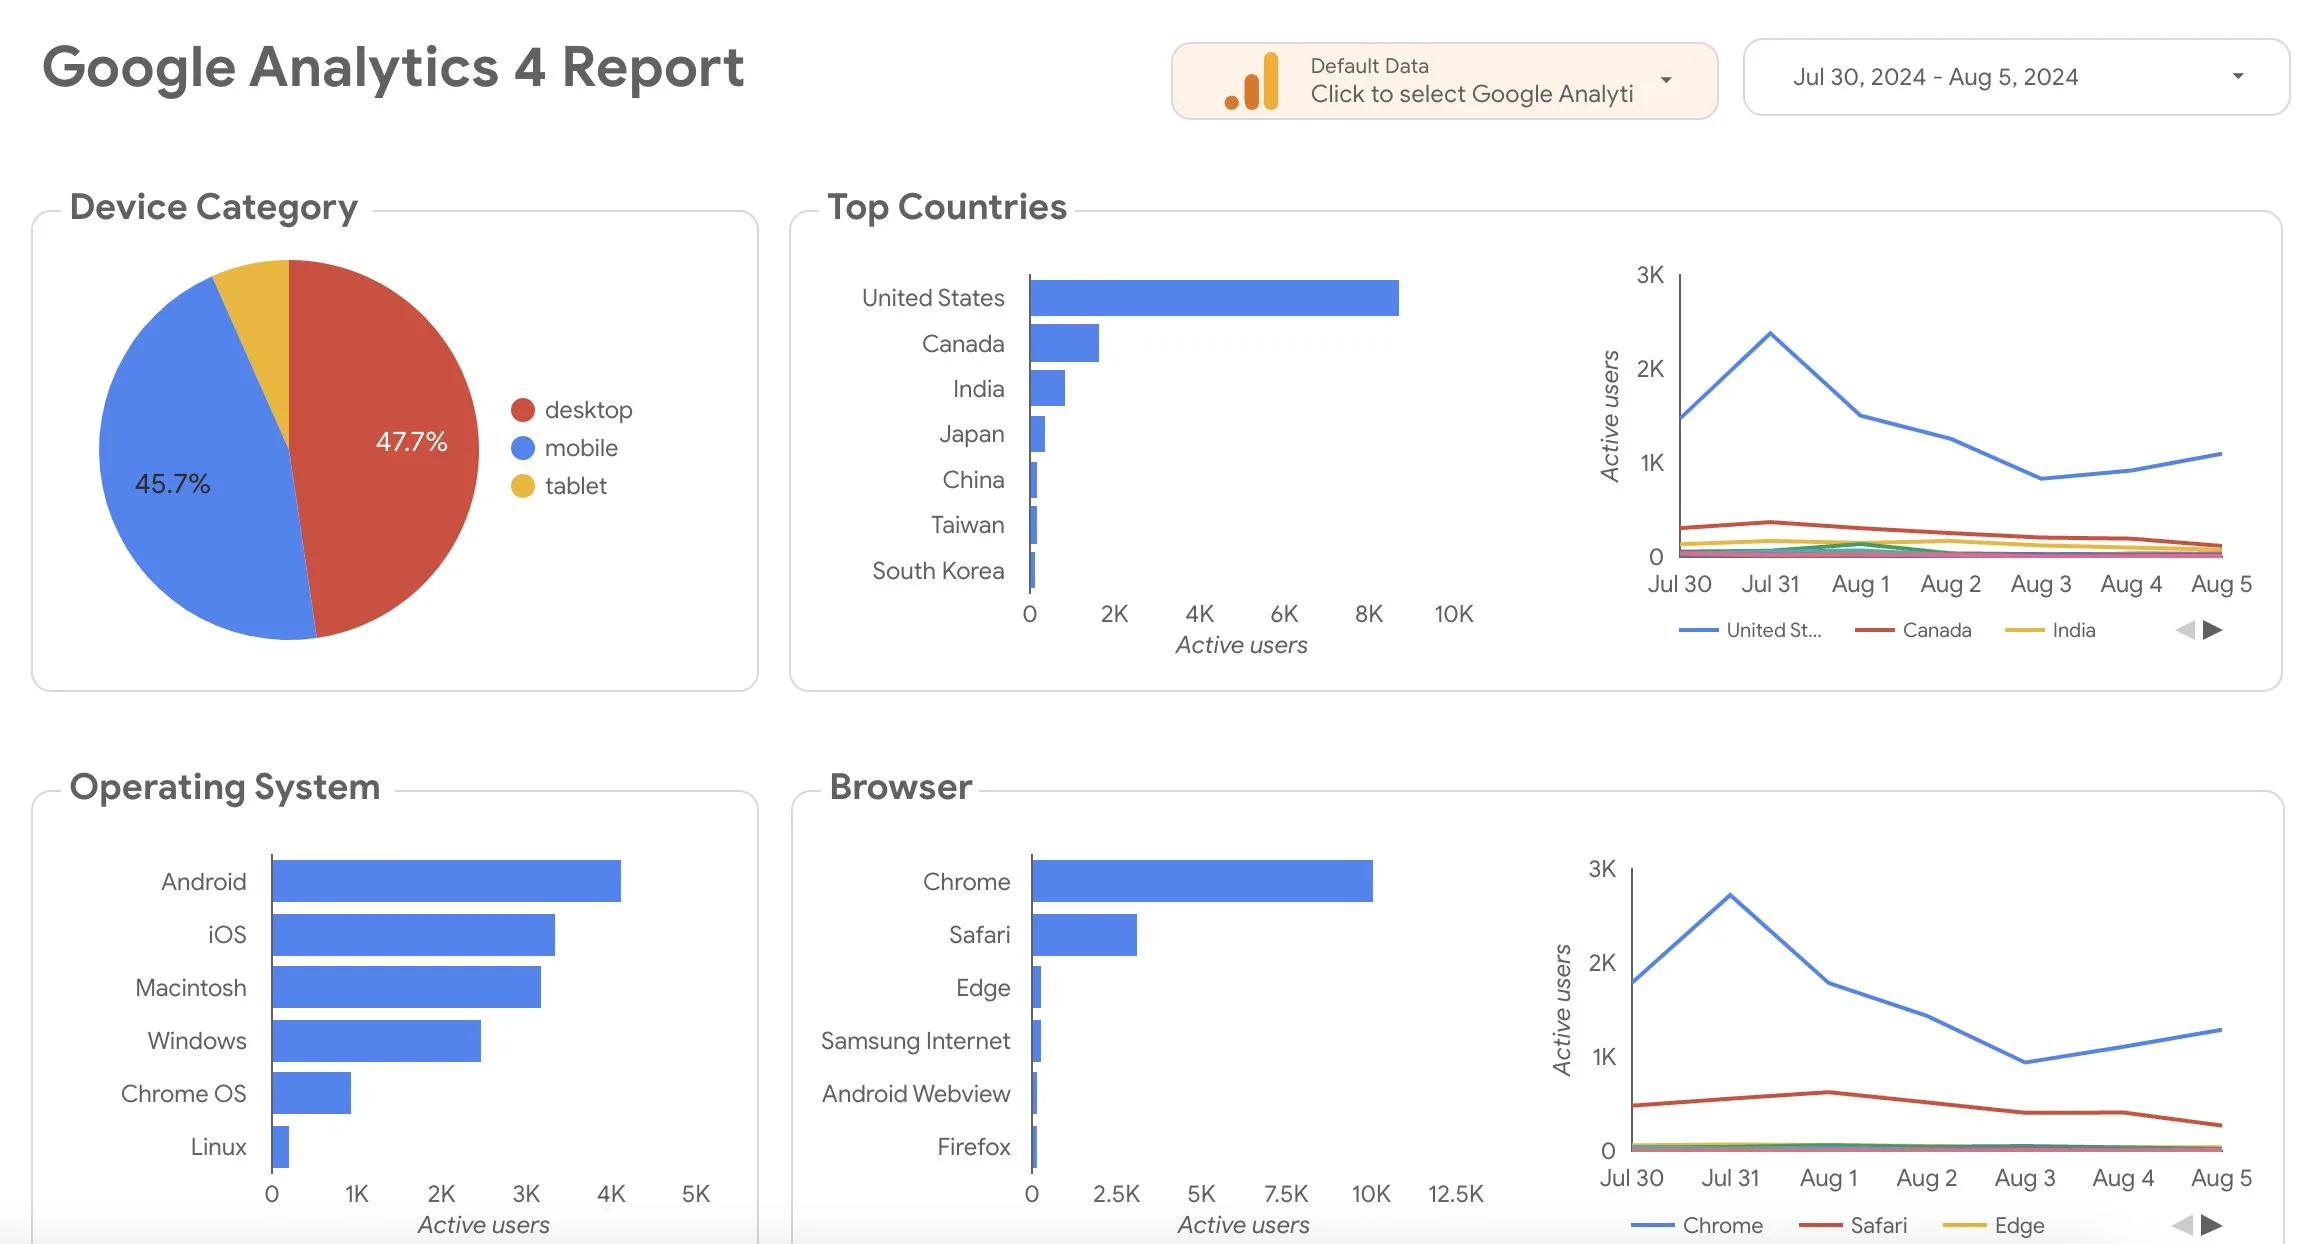Screen dimensions: 2306x1244
Task: Click the Google Analytics logo icon
Action: point(1252,81)
